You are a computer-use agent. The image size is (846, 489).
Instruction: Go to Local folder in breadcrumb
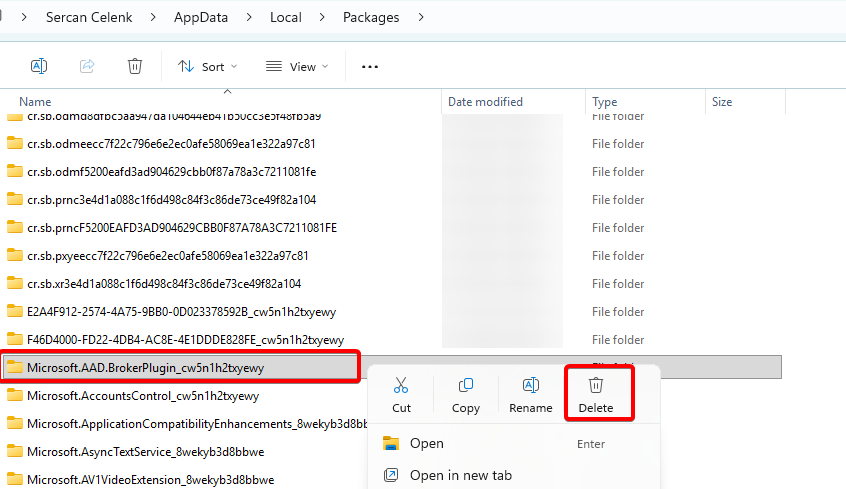[286, 17]
